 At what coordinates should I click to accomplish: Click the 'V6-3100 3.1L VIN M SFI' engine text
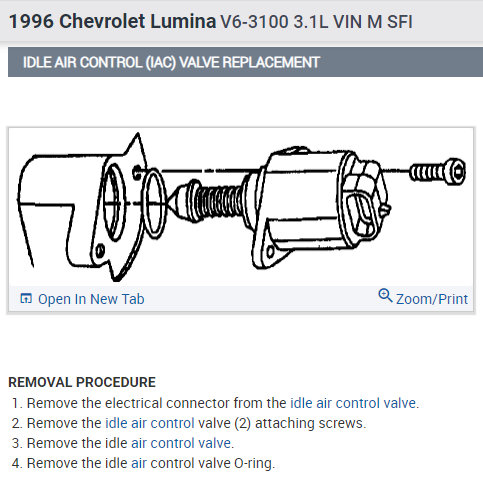click(316, 22)
